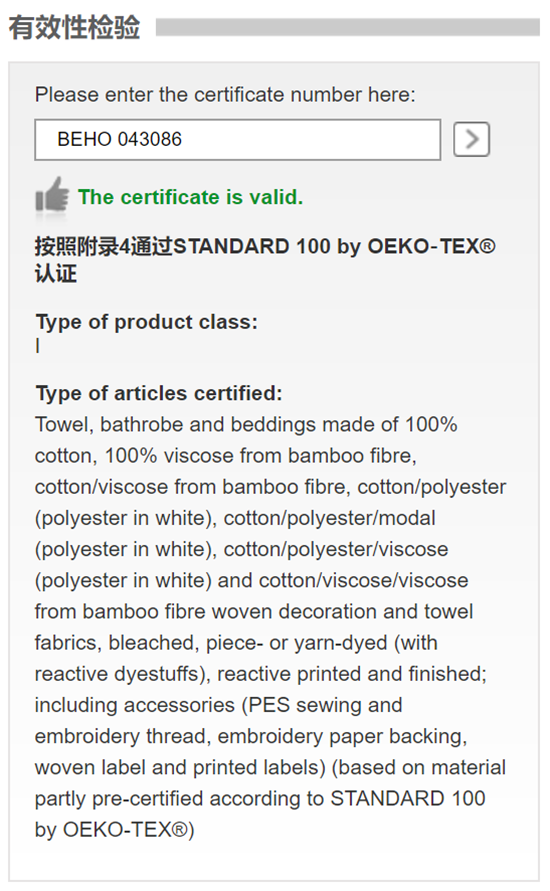Click 'Please enter the certificate number here:' prompt

[225, 94]
